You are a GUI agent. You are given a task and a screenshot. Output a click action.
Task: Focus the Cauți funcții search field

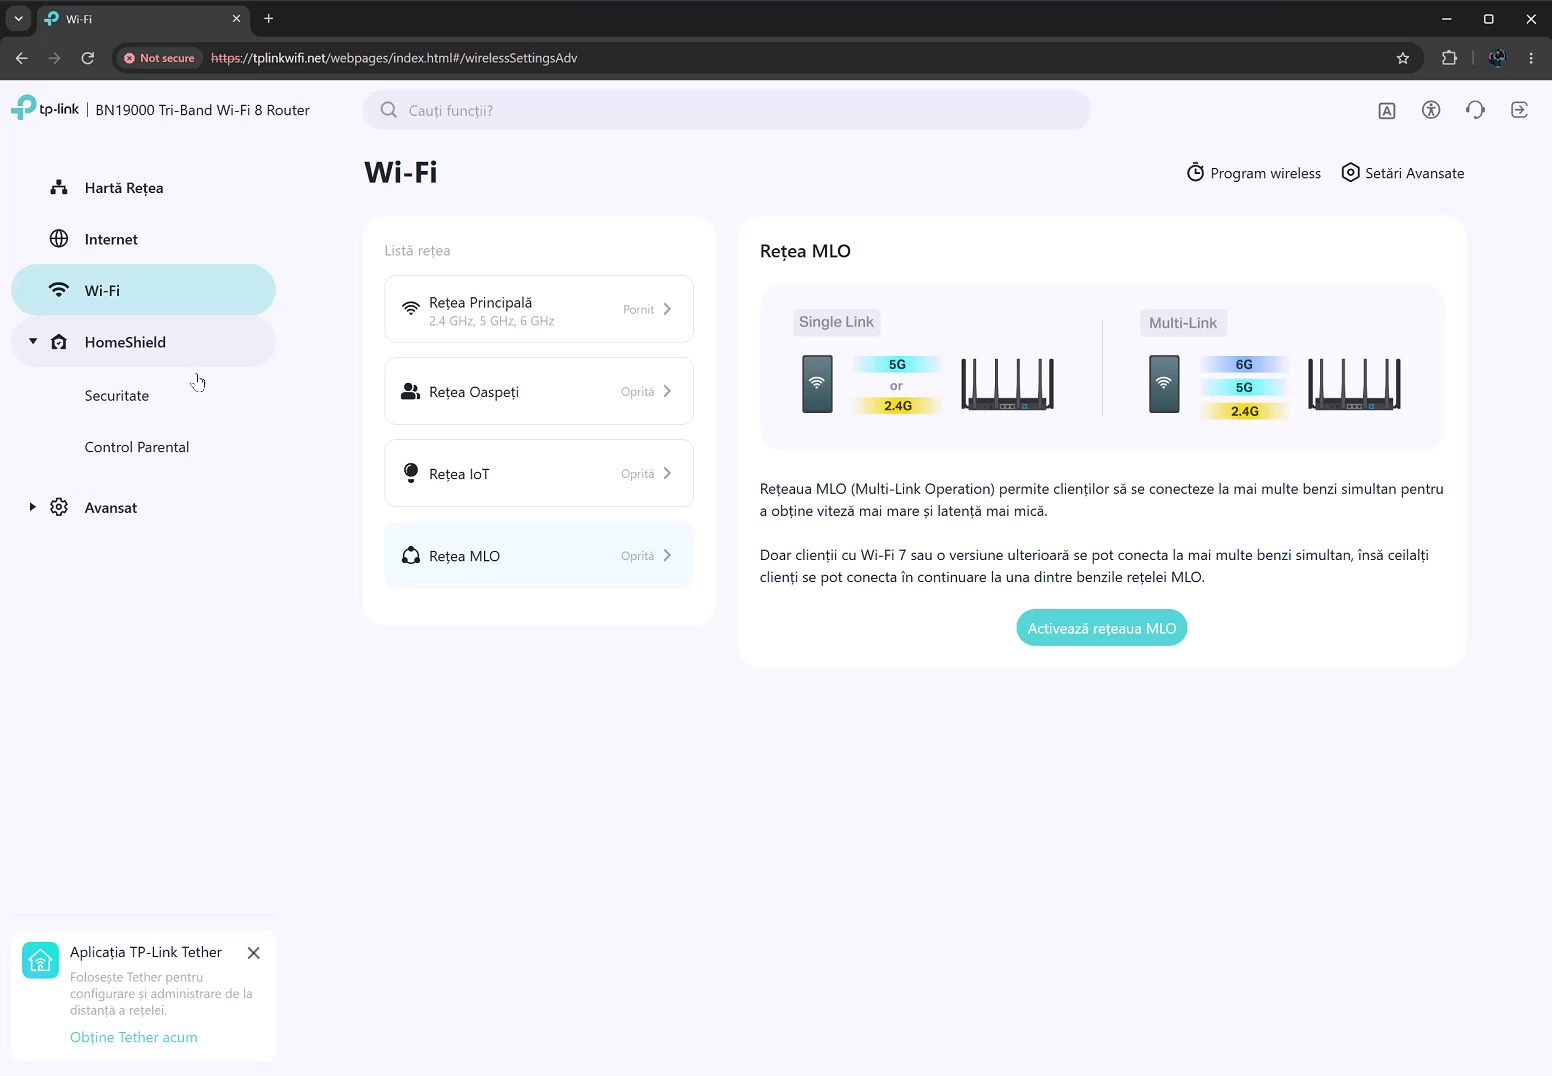click(x=726, y=110)
